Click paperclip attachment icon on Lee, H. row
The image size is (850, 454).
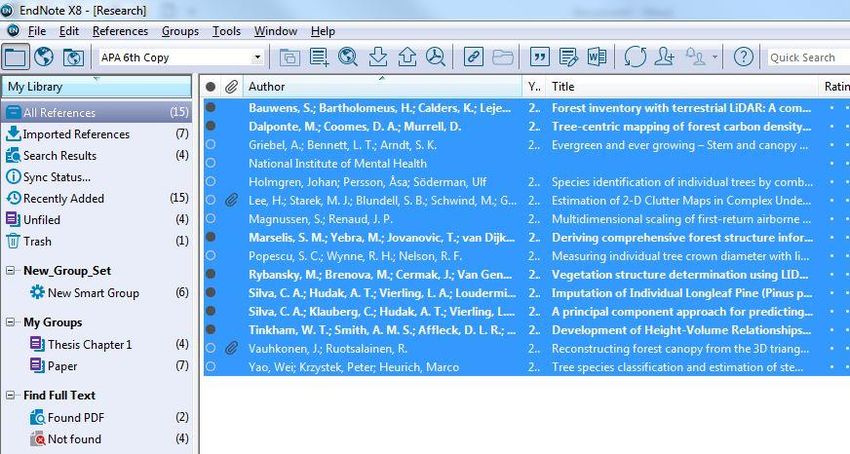click(231, 200)
